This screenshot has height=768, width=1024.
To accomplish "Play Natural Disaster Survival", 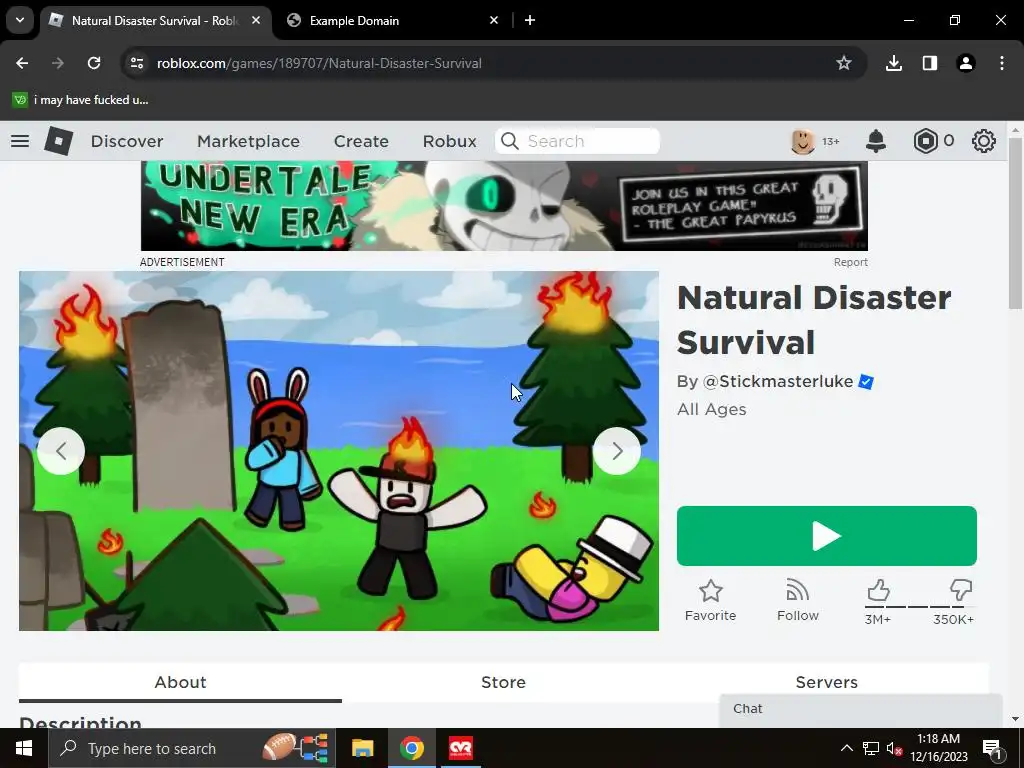I will (827, 536).
